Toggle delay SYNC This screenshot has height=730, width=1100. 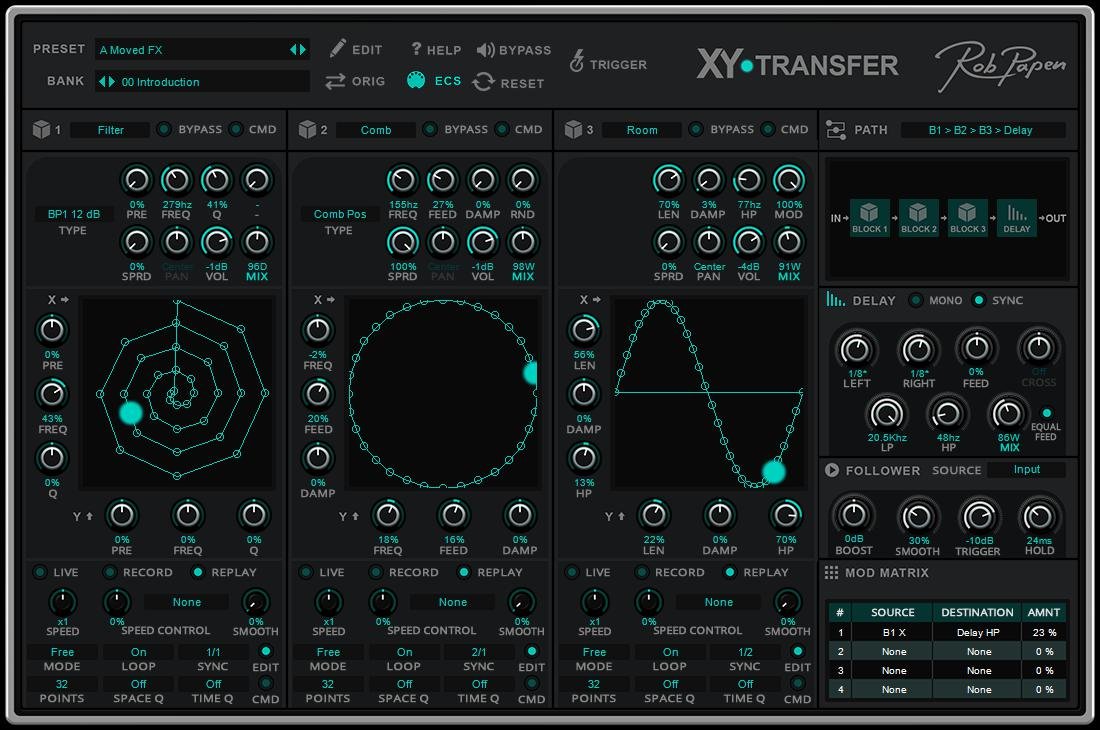(x=979, y=300)
